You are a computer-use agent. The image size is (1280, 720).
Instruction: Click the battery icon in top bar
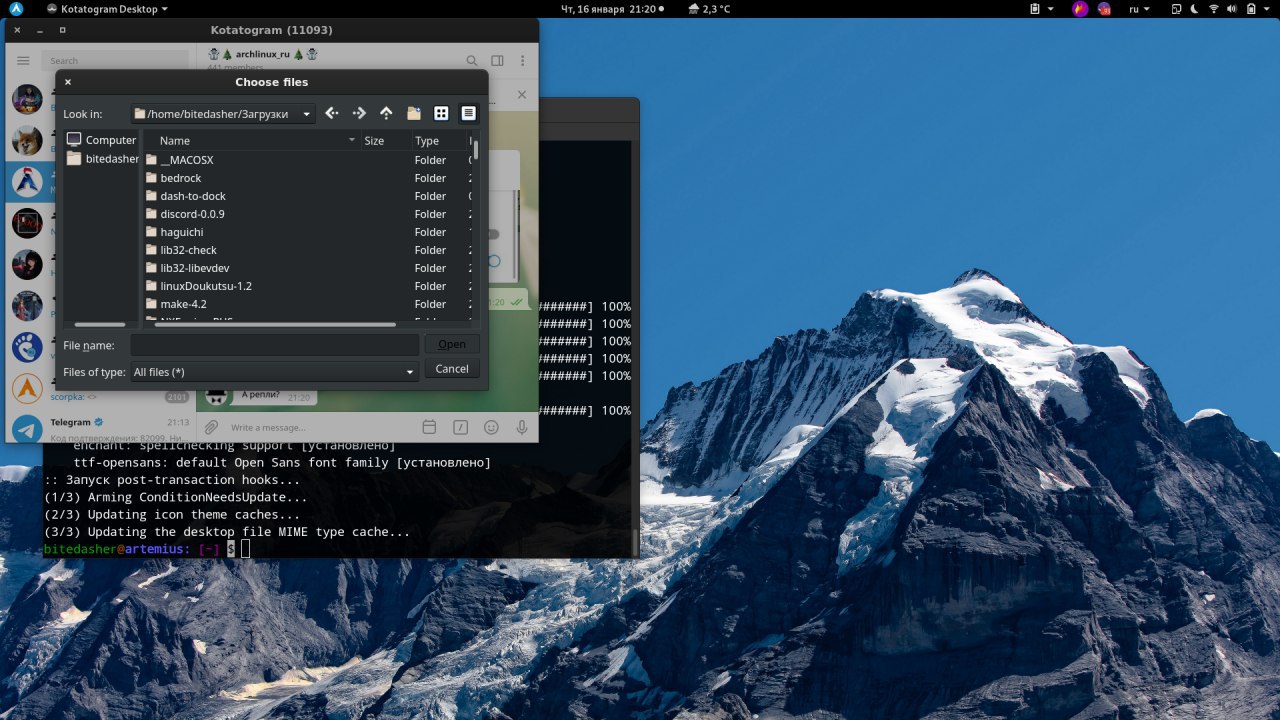tap(1253, 9)
